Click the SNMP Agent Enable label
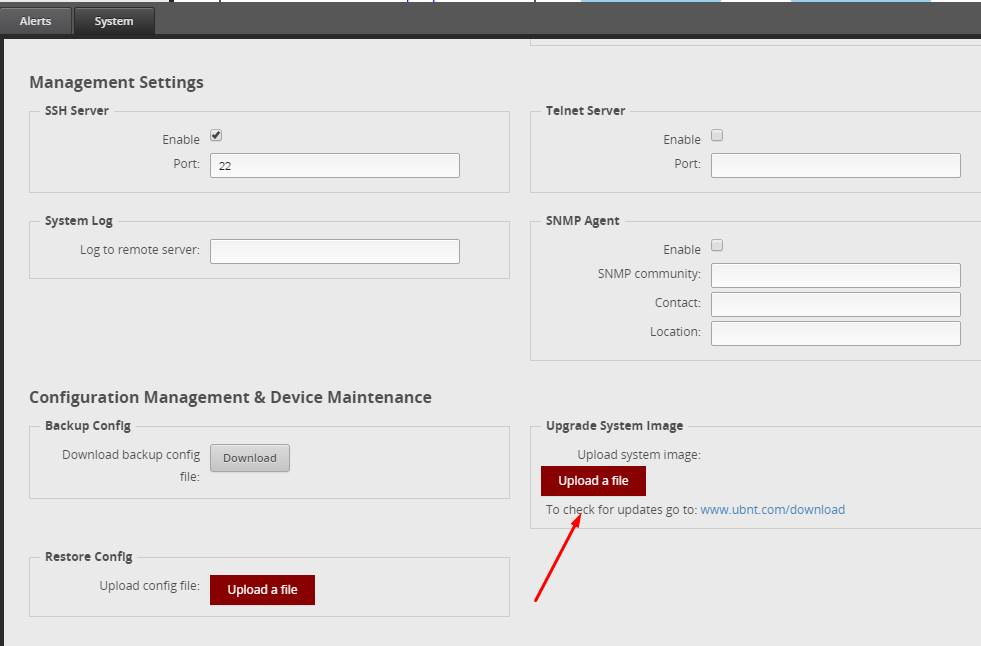The height and width of the screenshot is (646, 981). coord(682,250)
